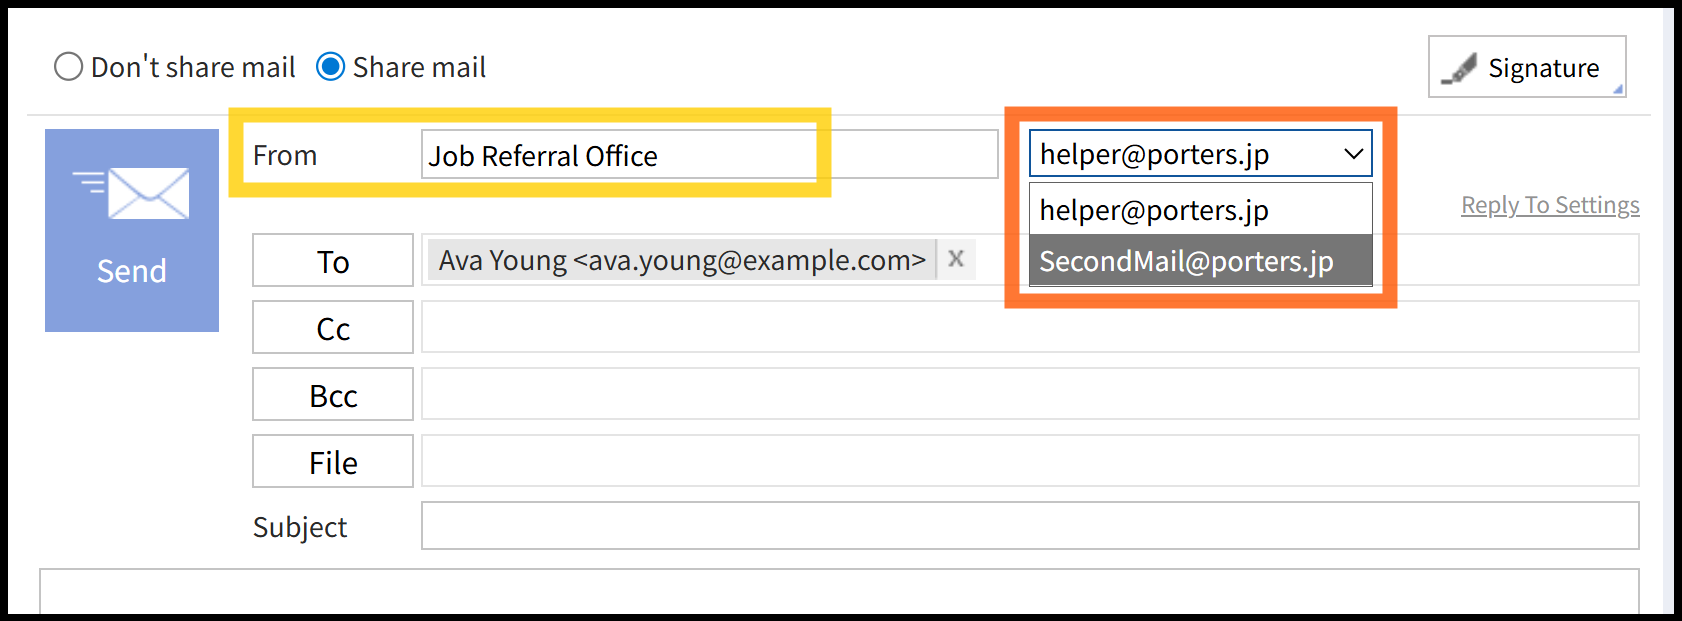Click the File attachments field
Viewport: 1682px width, 621px height.
click(1030, 461)
